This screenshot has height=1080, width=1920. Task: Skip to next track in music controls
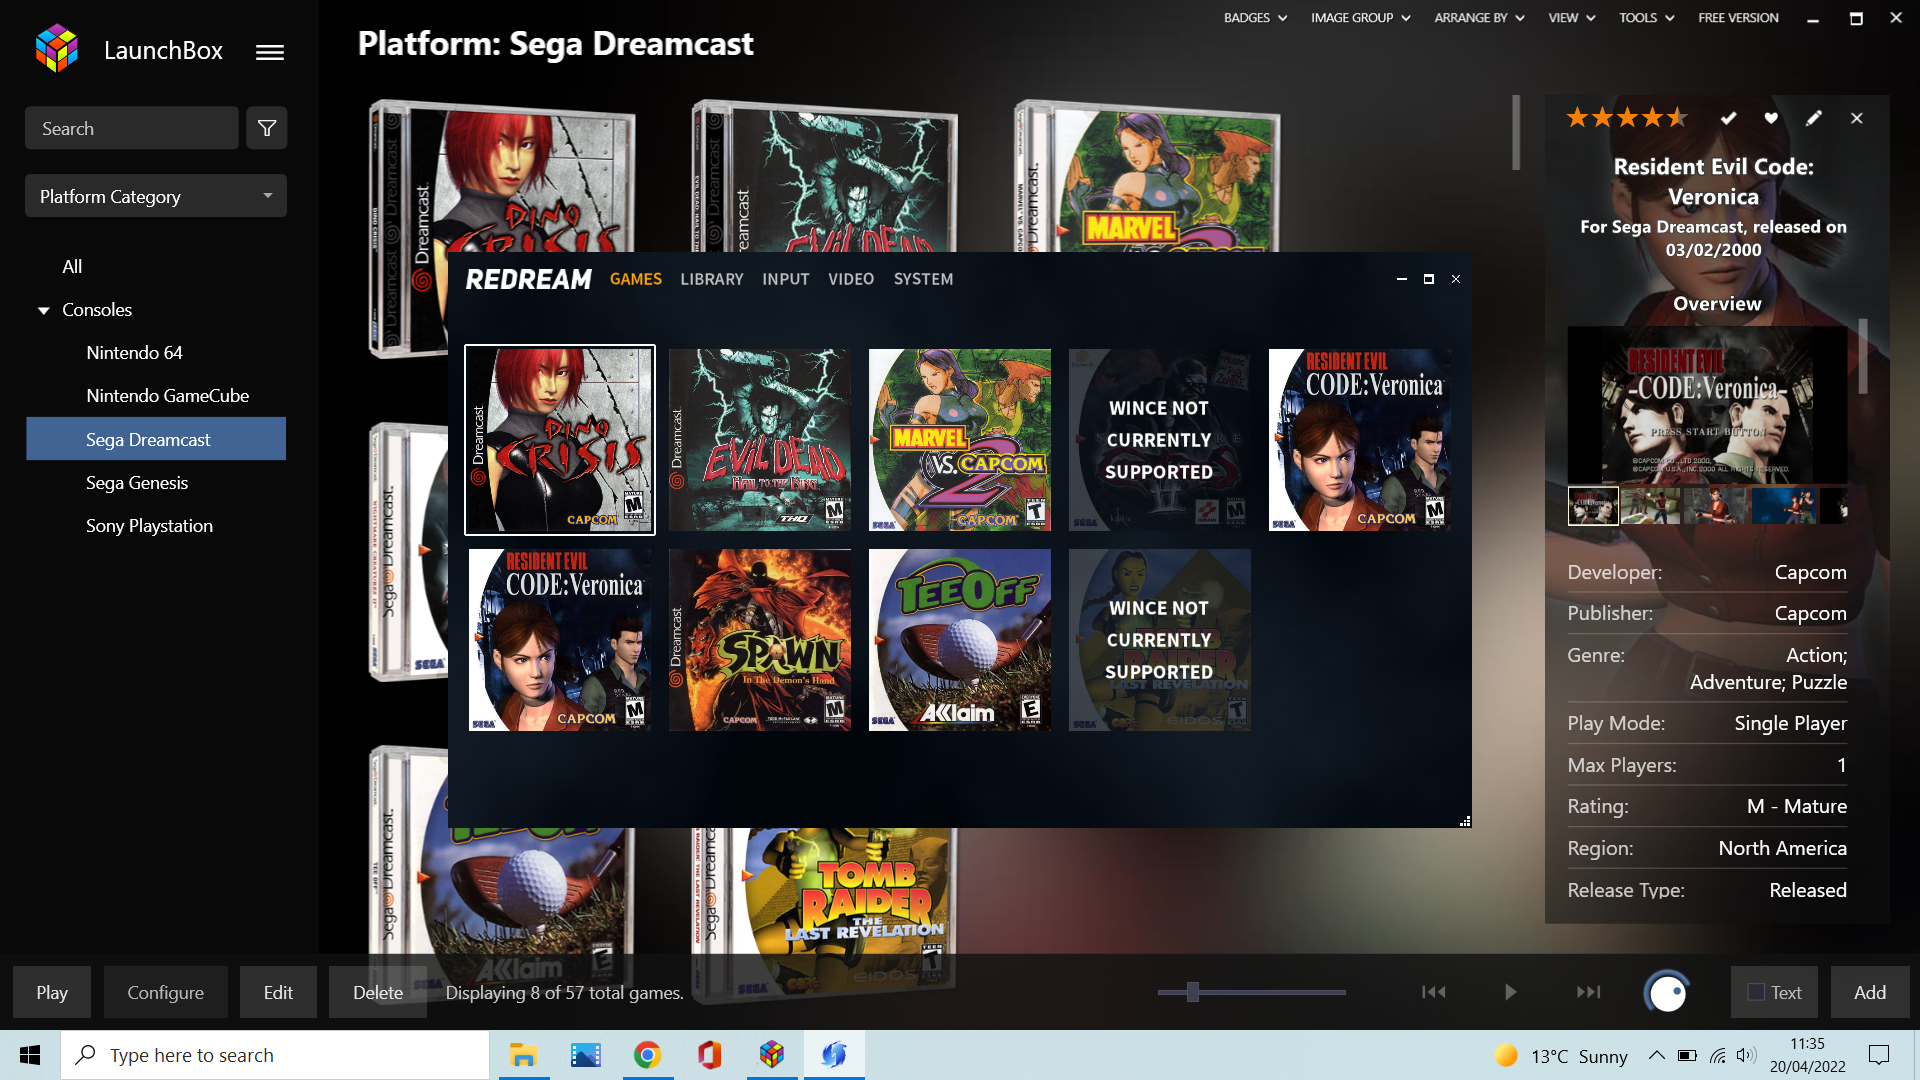point(1589,992)
